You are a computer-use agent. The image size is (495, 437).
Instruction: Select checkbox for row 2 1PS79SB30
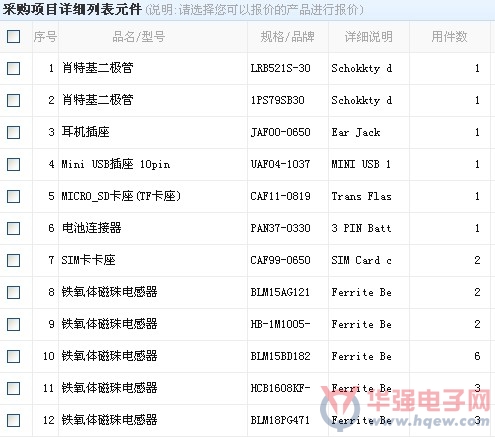13,100
